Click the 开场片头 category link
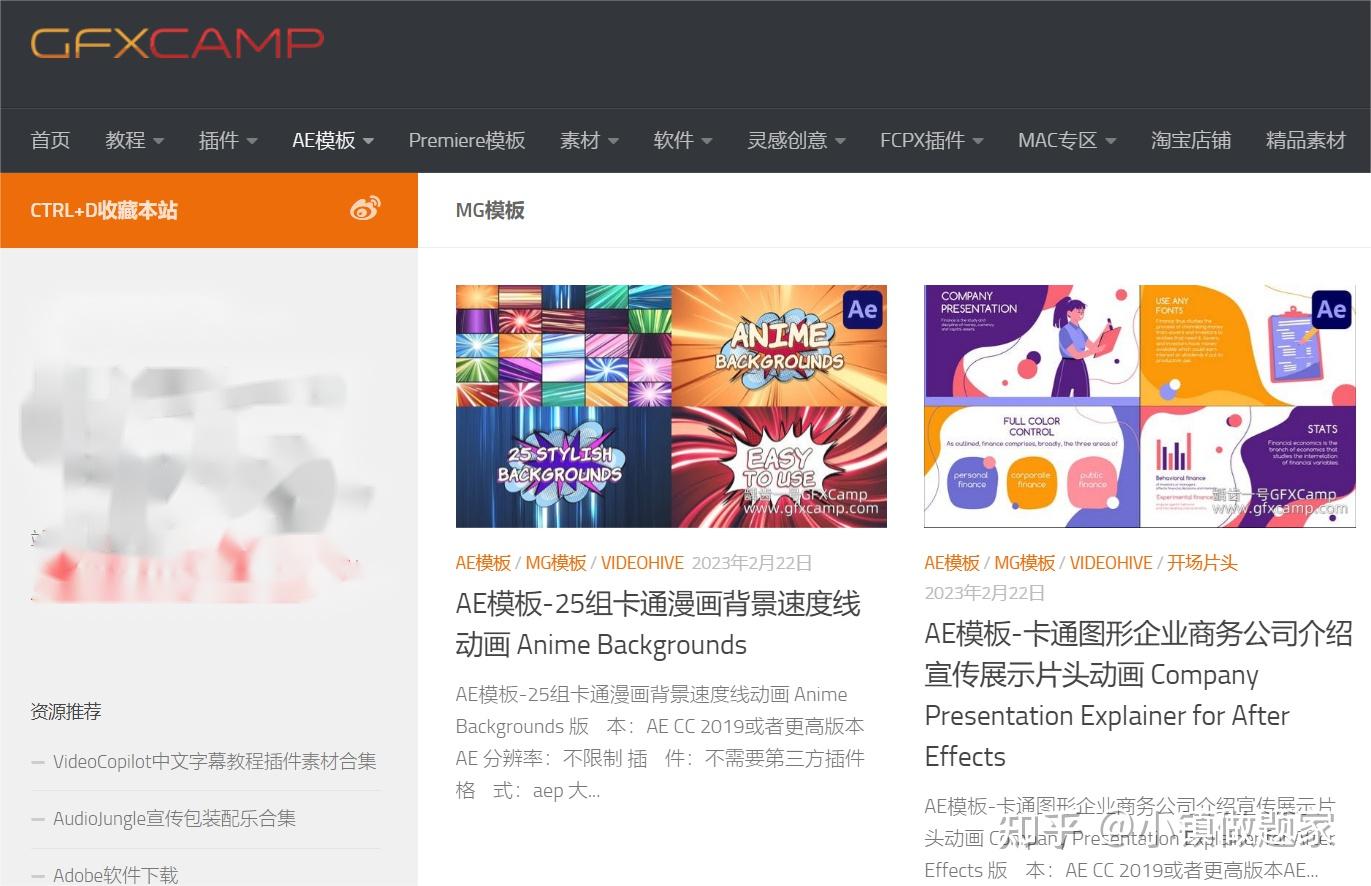This screenshot has height=886, width=1371. click(1201, 562)
